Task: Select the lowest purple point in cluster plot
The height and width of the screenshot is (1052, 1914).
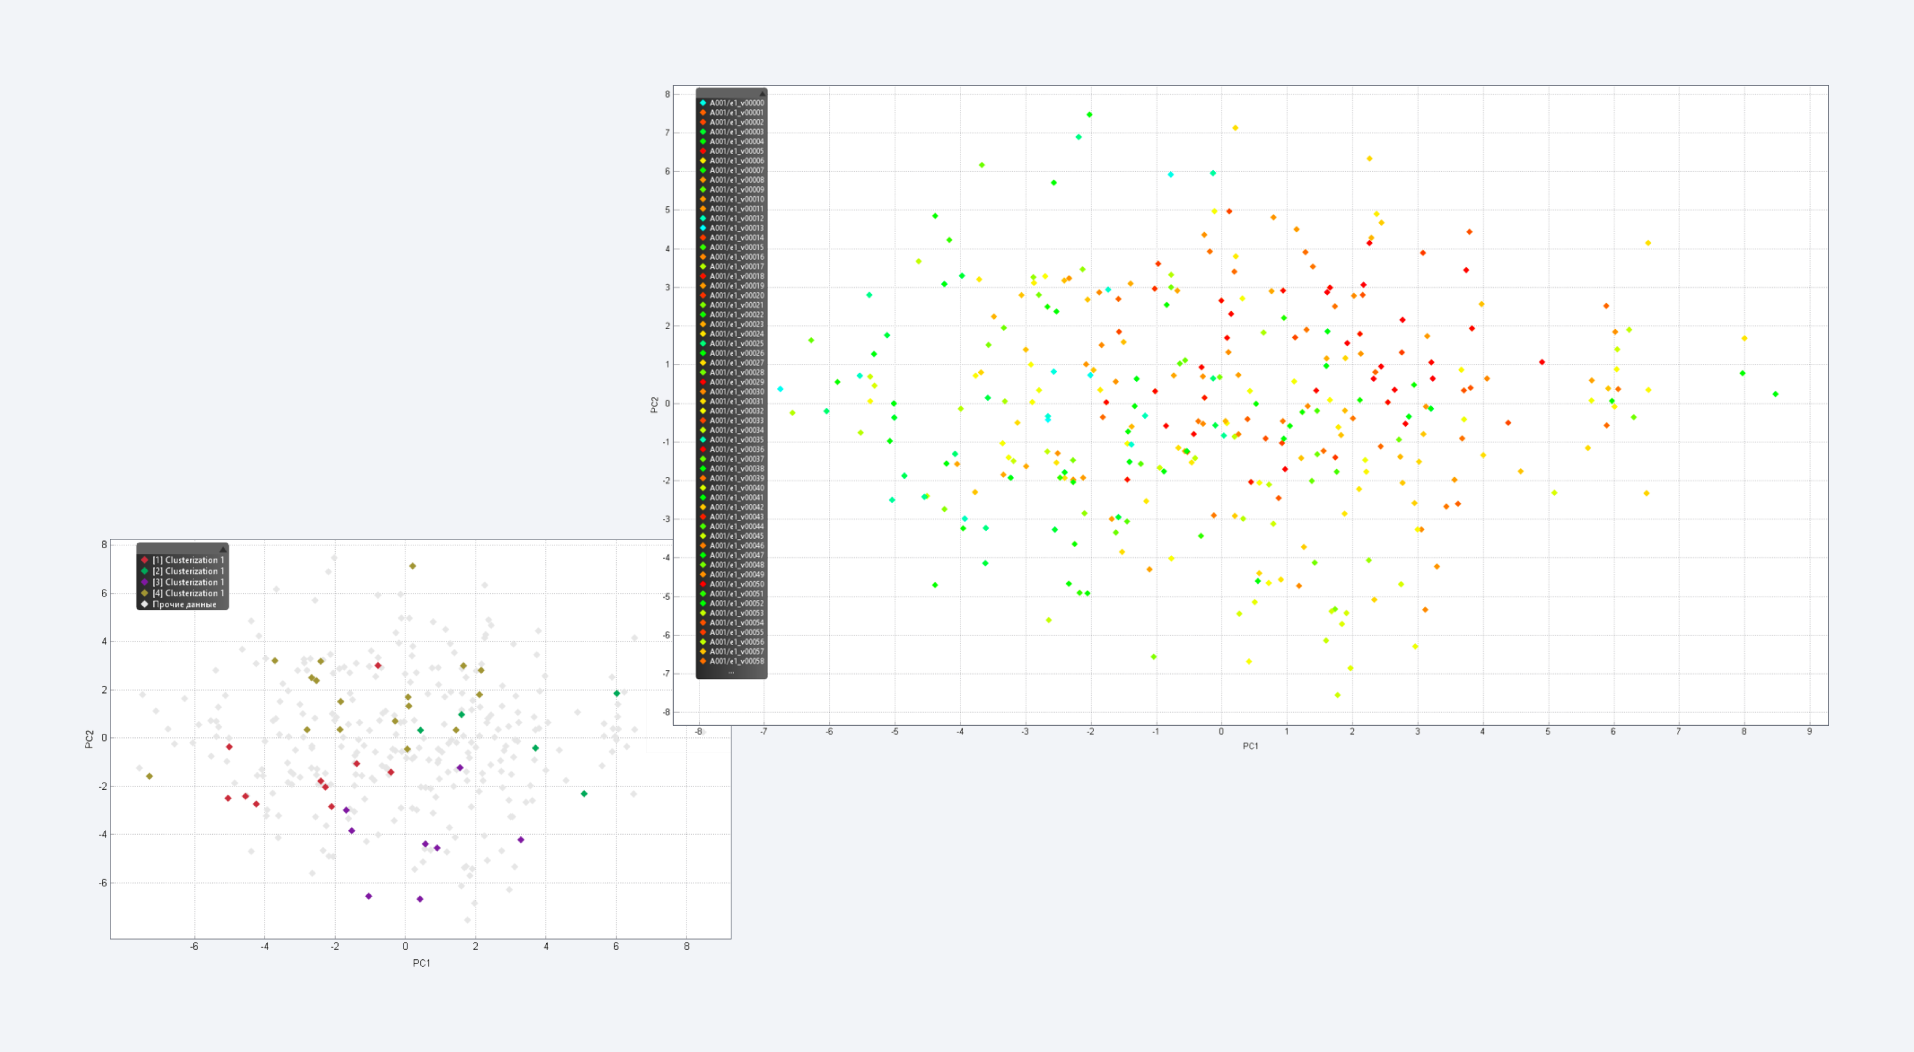Action: (420, 899)
